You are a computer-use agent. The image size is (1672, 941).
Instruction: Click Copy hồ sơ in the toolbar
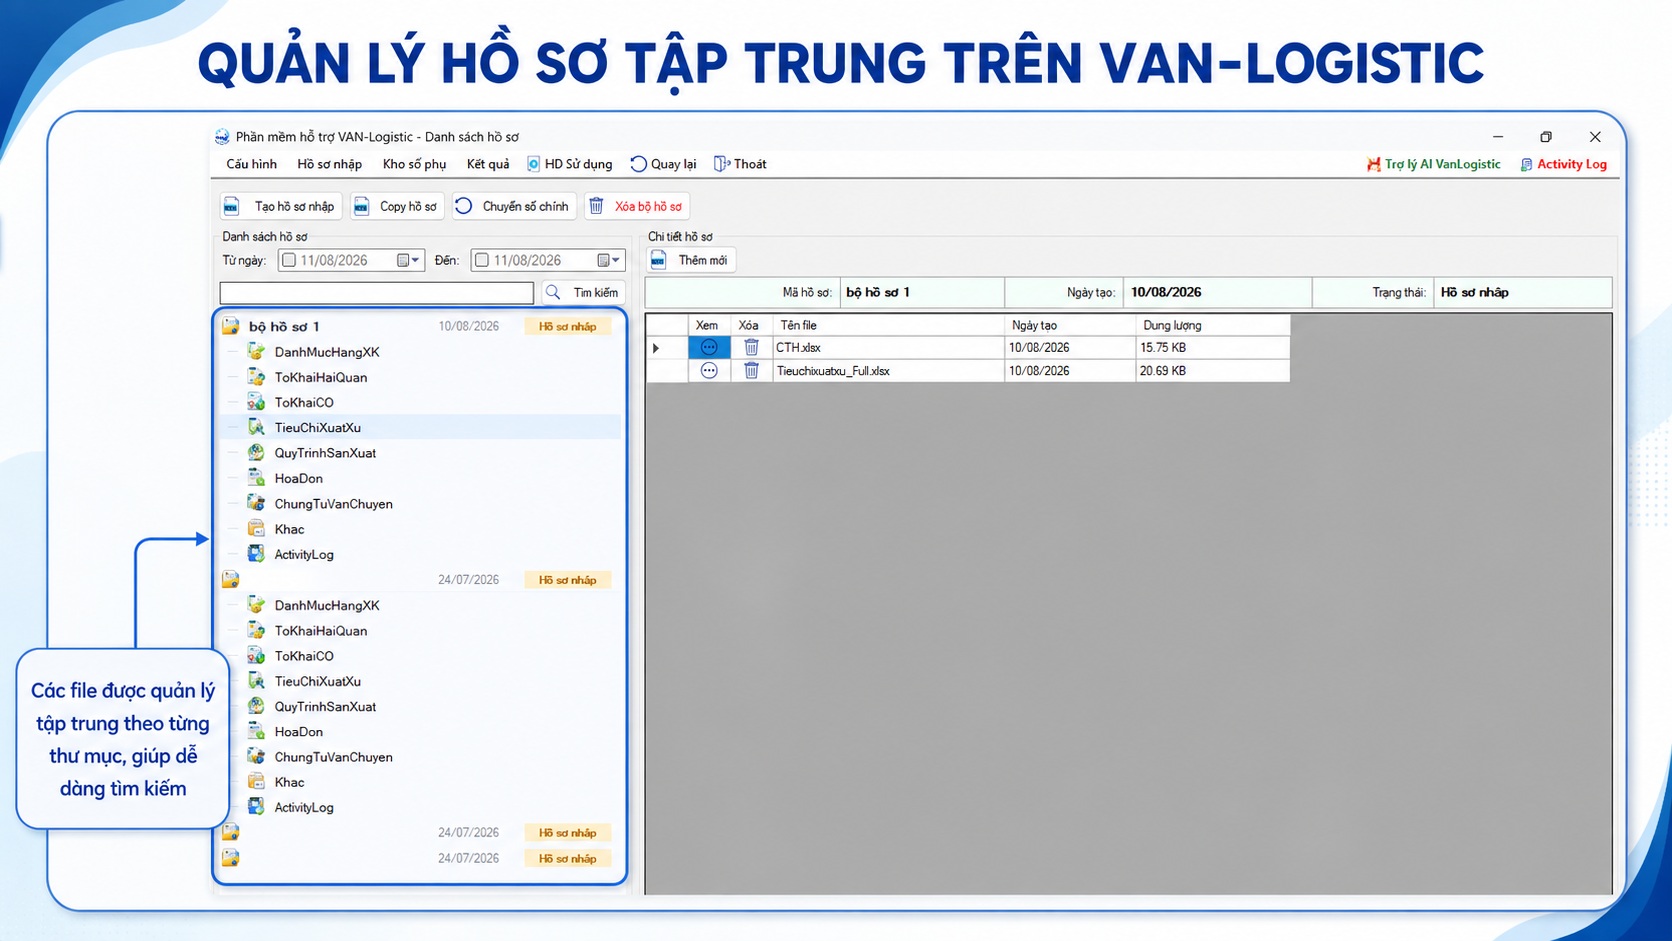point(397,206)
